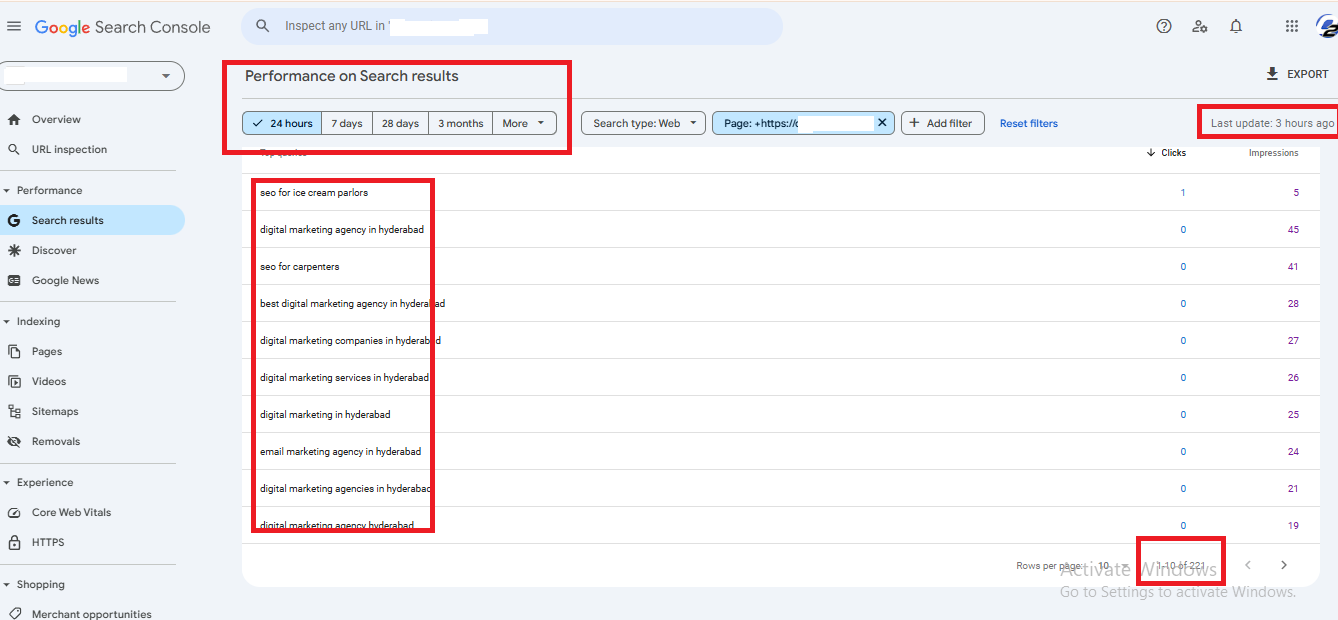Remove the Page filter with X
Screen dimensions: 1338x620
point(882,122)
